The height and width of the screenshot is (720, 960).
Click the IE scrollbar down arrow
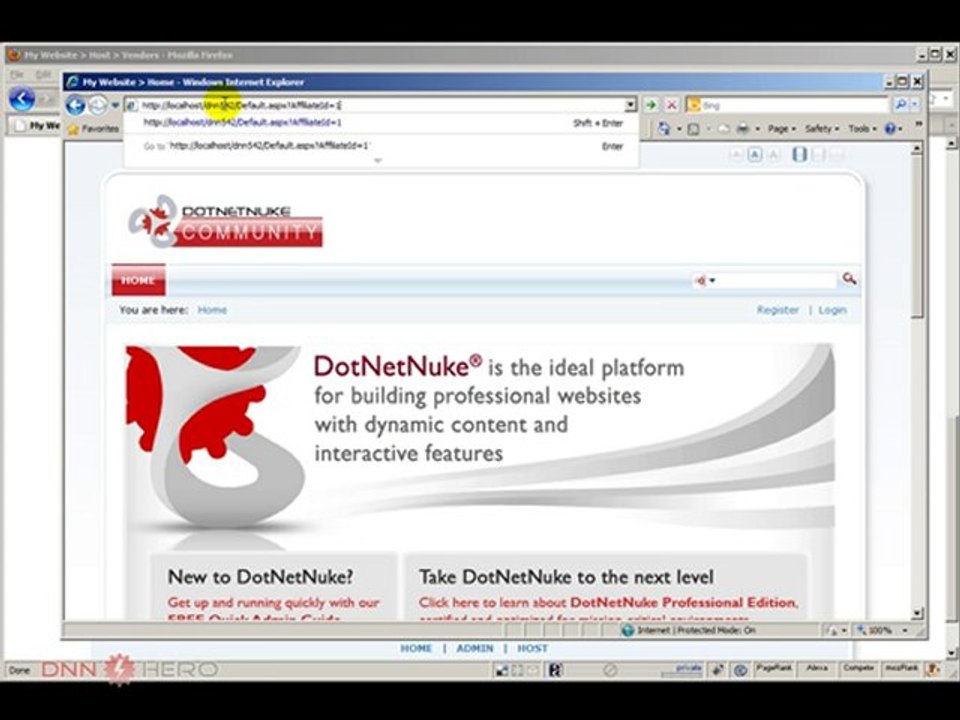point(917,613)
